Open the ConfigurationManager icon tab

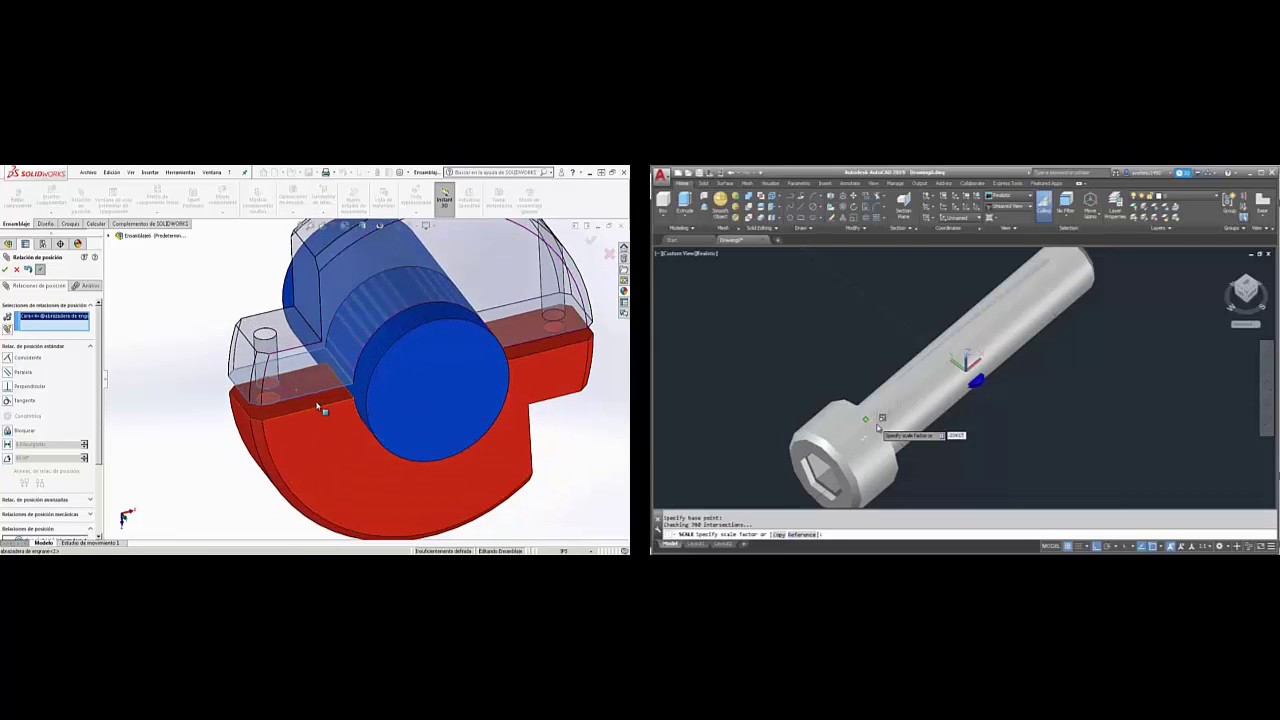pyautogui.click(x=43, y=244)
